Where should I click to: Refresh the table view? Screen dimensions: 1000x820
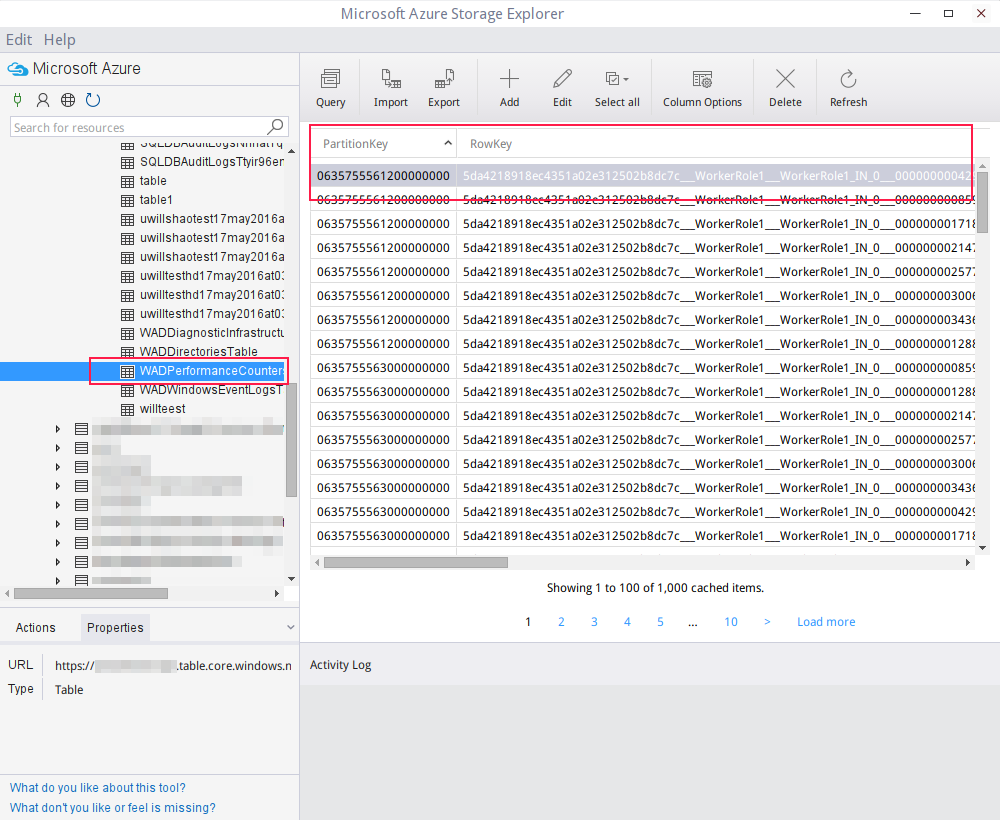tap(848, 87)
